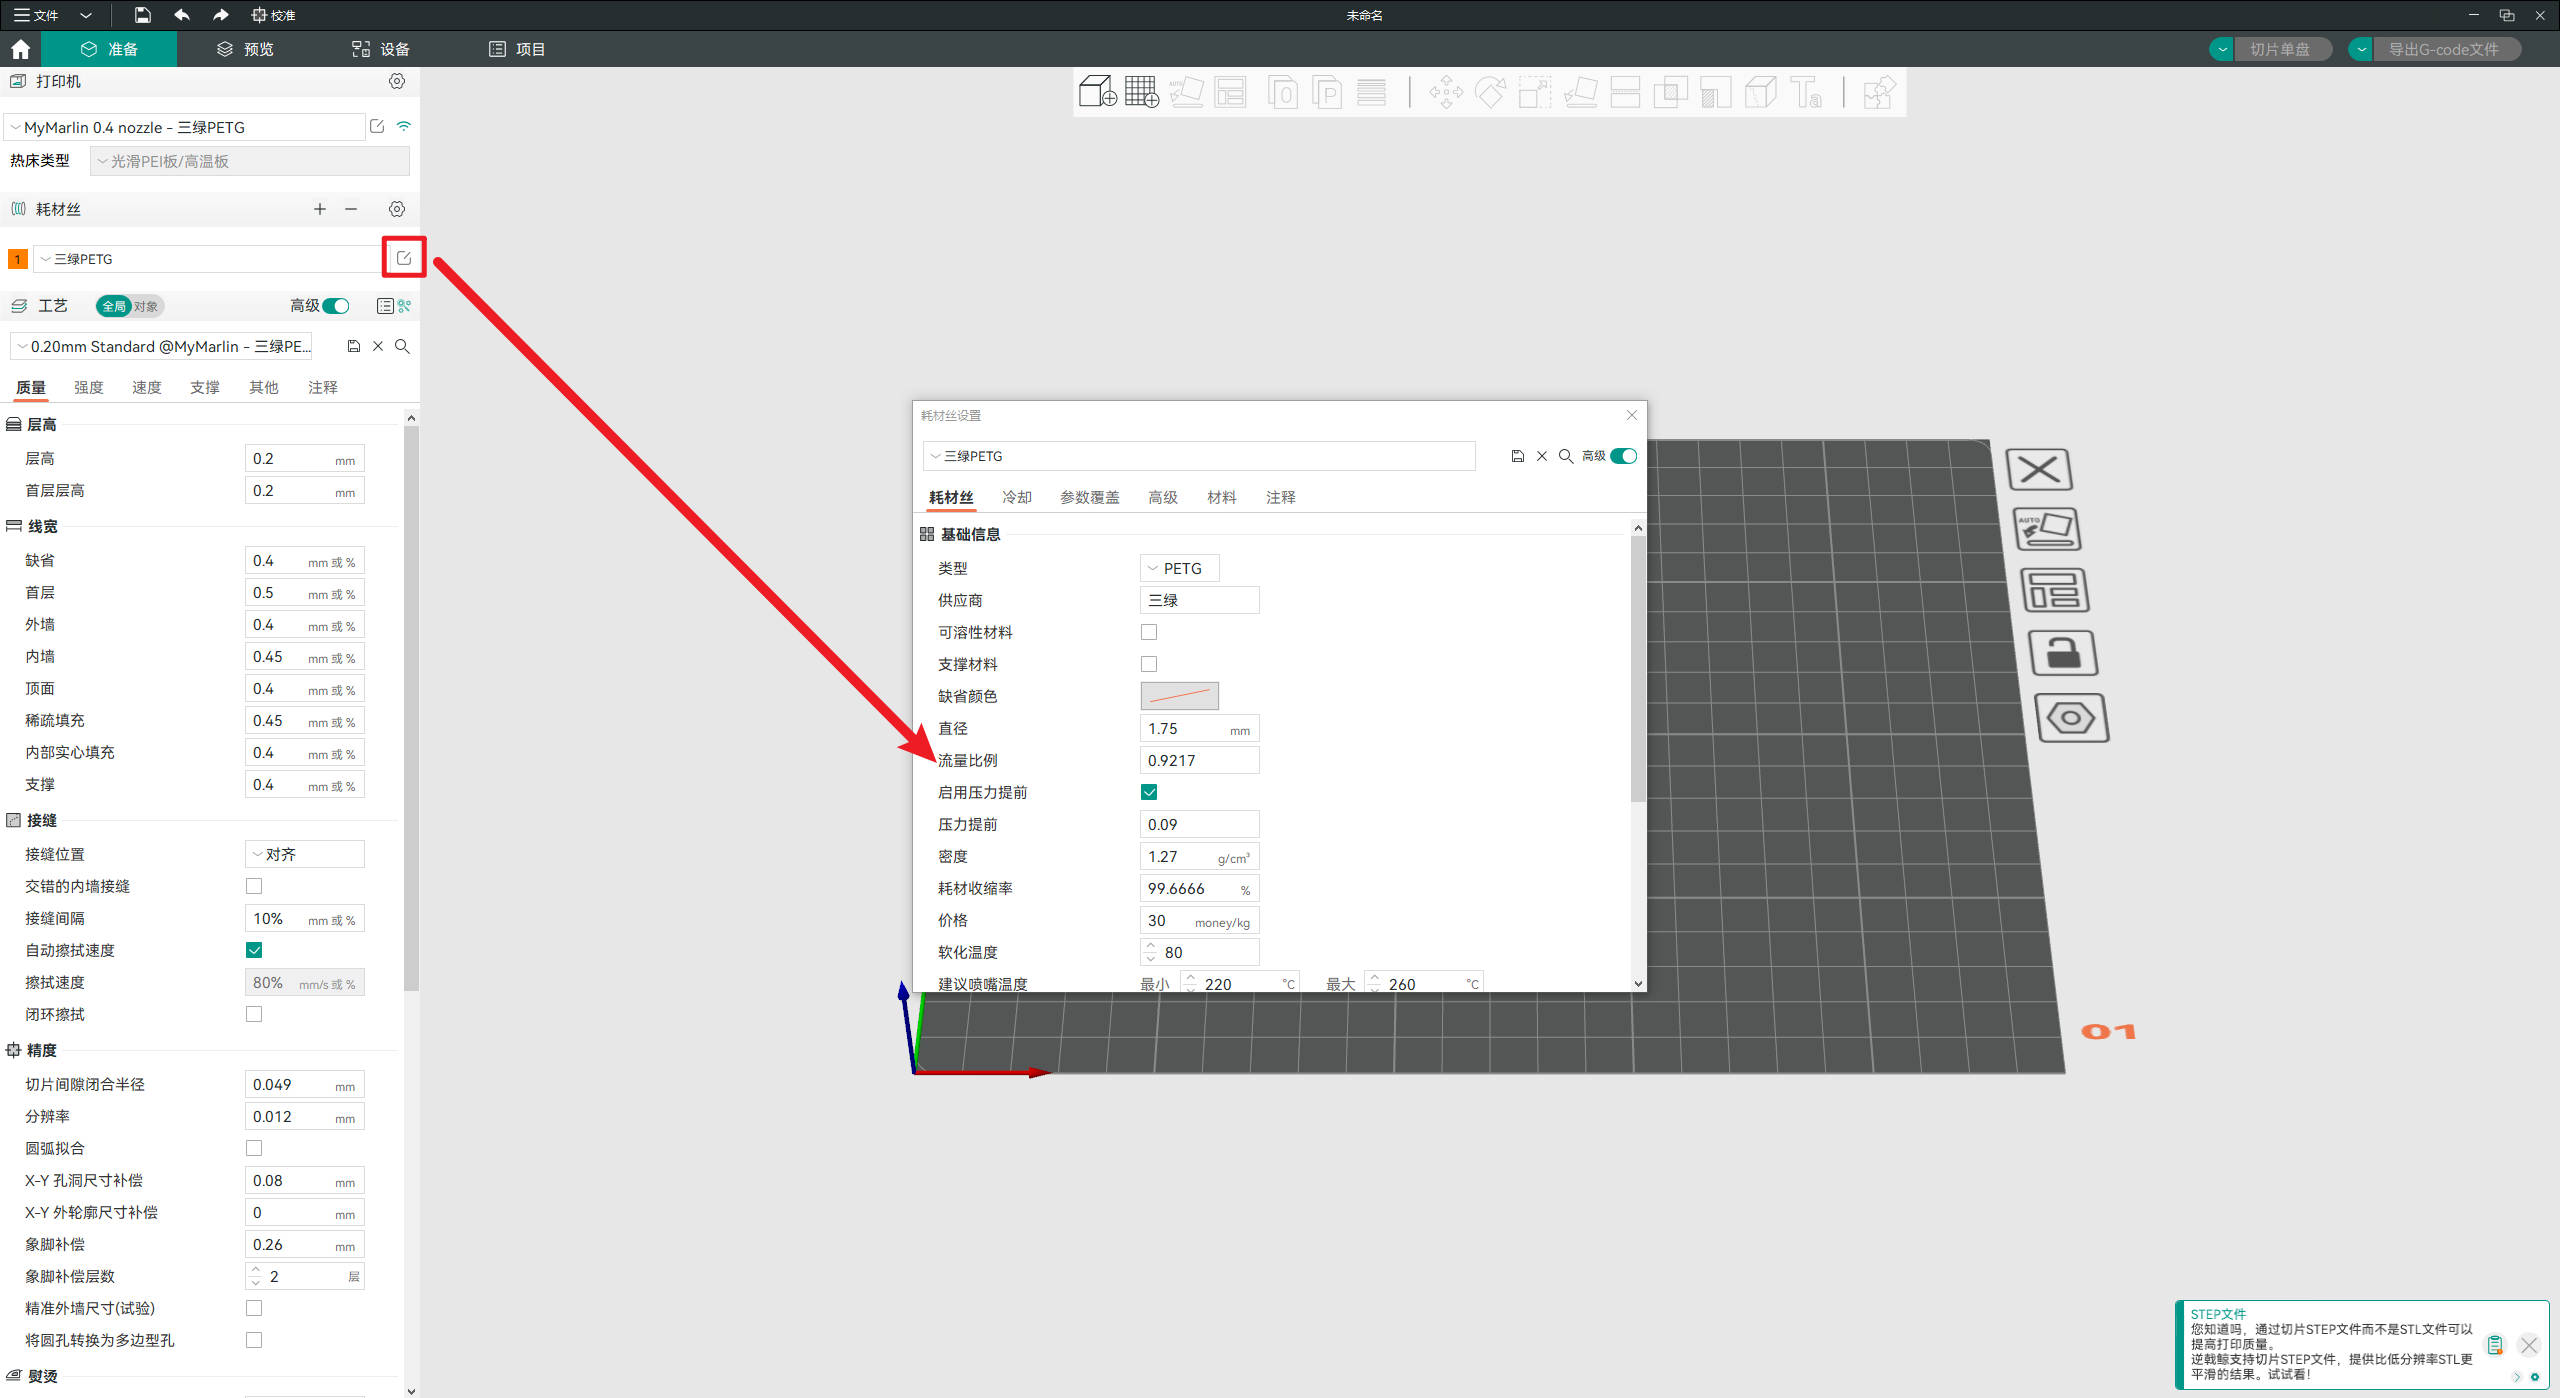The width and height of the screenshot is (2560, 1398).
Task: Open the 文件 menu dropdown arrow
Action: point(86,15)
